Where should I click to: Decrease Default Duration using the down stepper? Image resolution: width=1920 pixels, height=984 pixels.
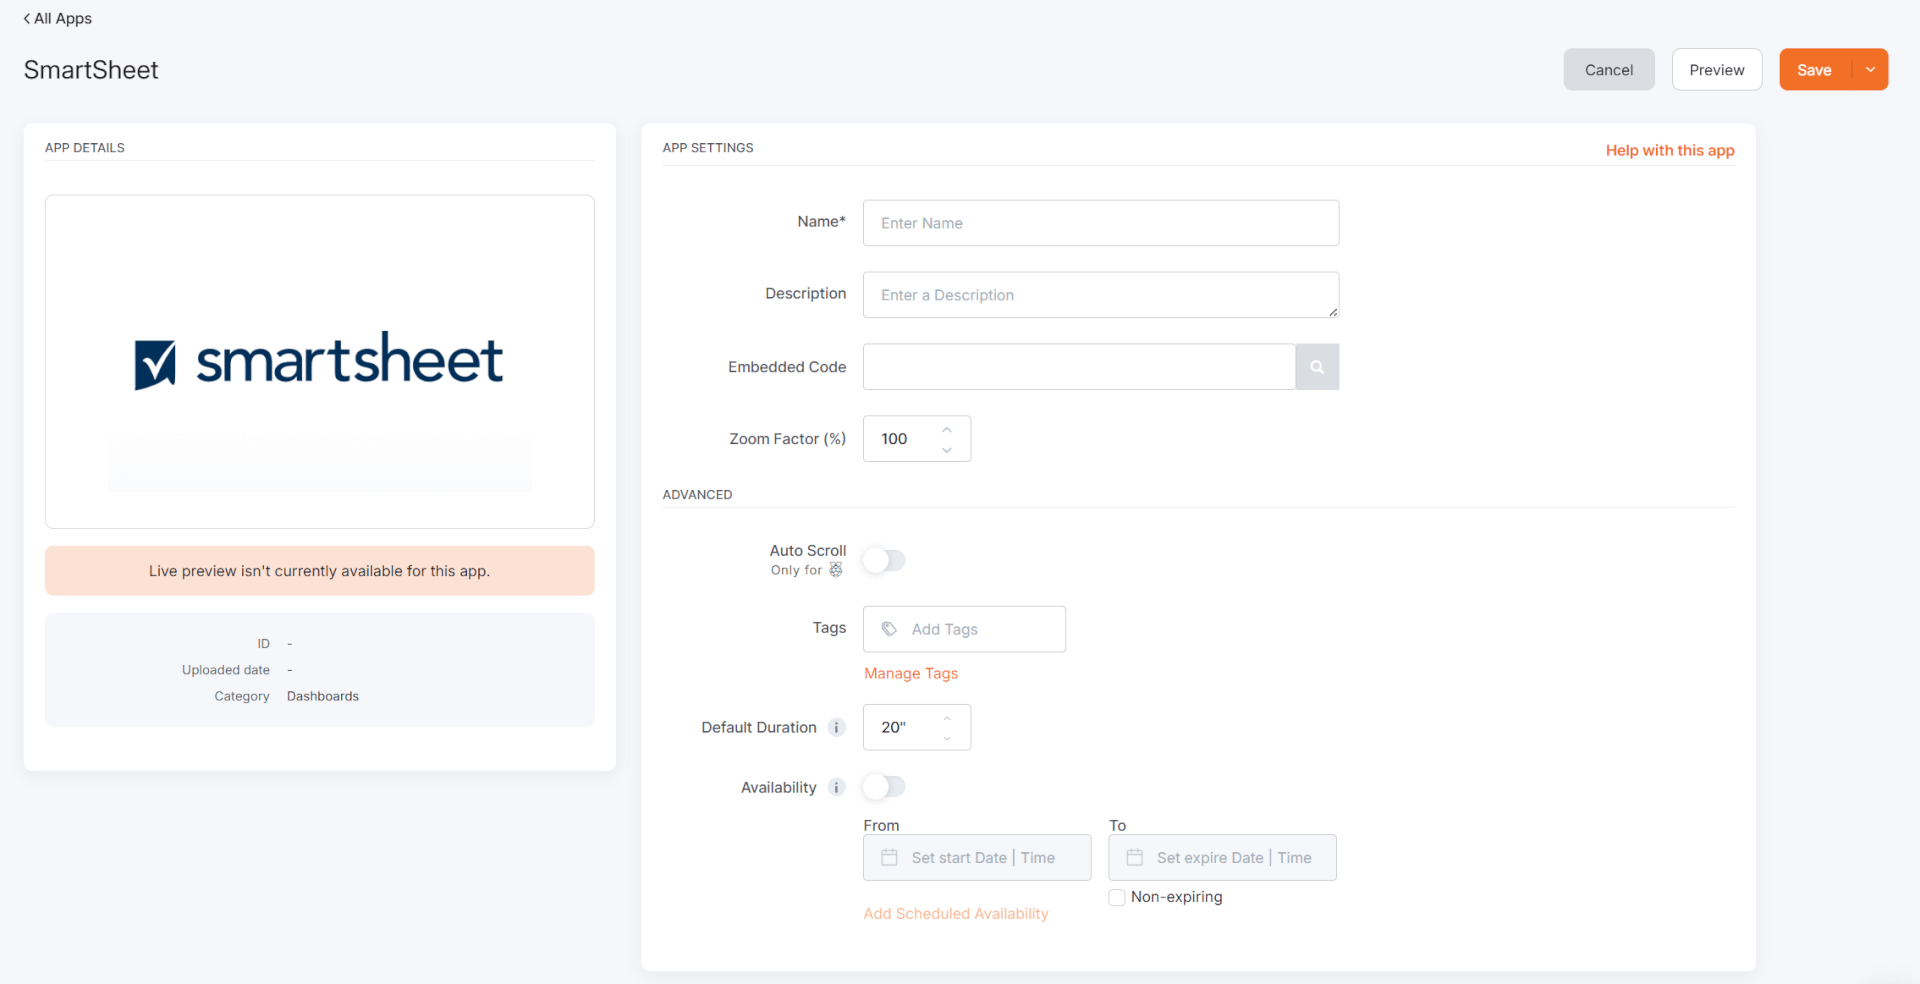click(947, 738)
